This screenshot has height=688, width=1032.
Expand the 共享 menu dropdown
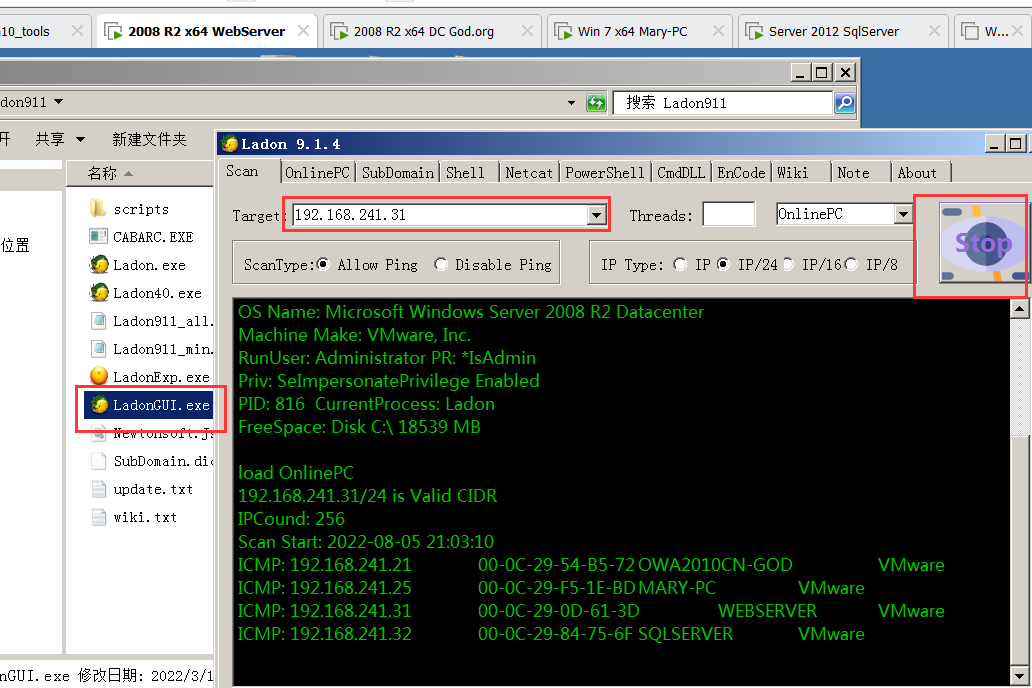click(60, 139)
